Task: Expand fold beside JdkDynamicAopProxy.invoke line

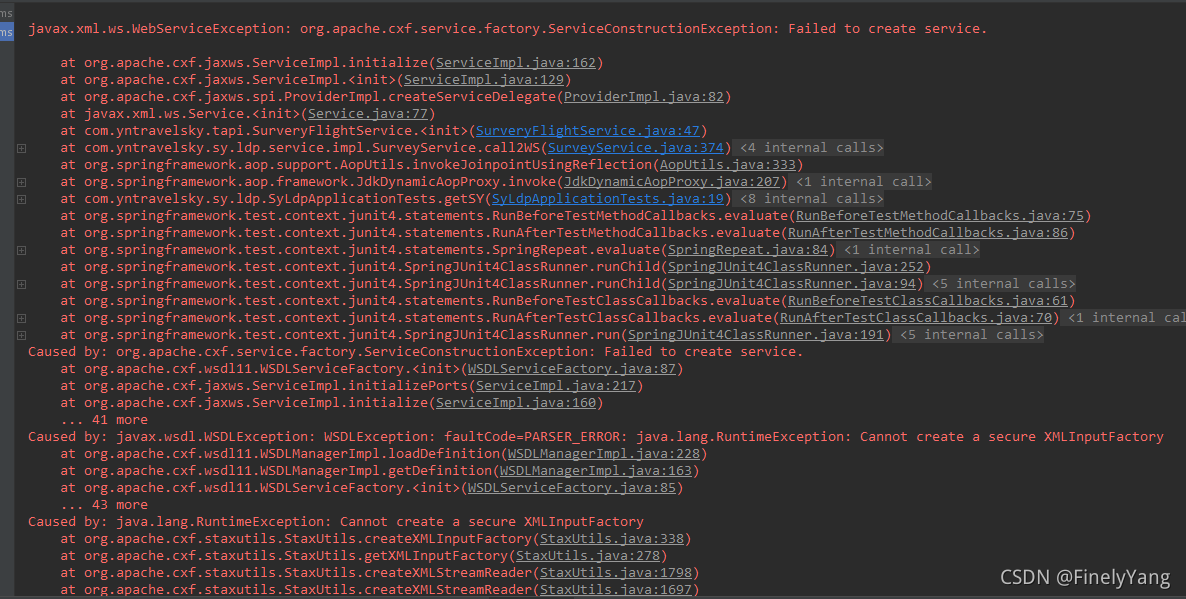Action: tap(21, 182)
